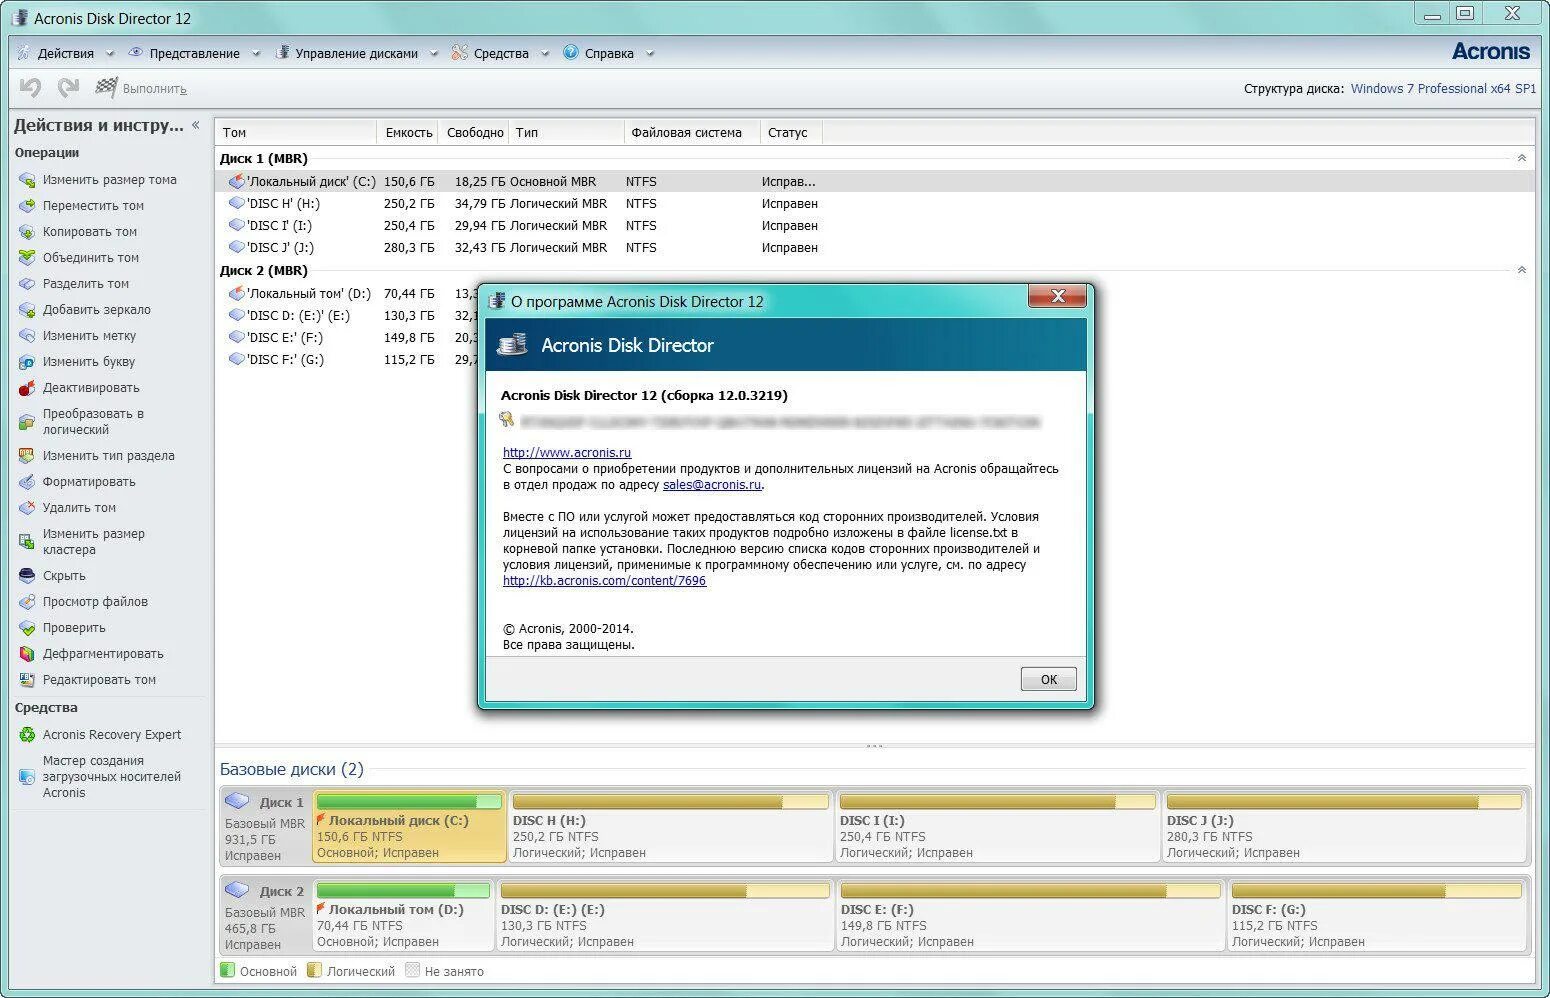The height and width of the screenshot is (998, 1550).
Task: Click the Redo arrow icon
Action: (x=68, y=88)
